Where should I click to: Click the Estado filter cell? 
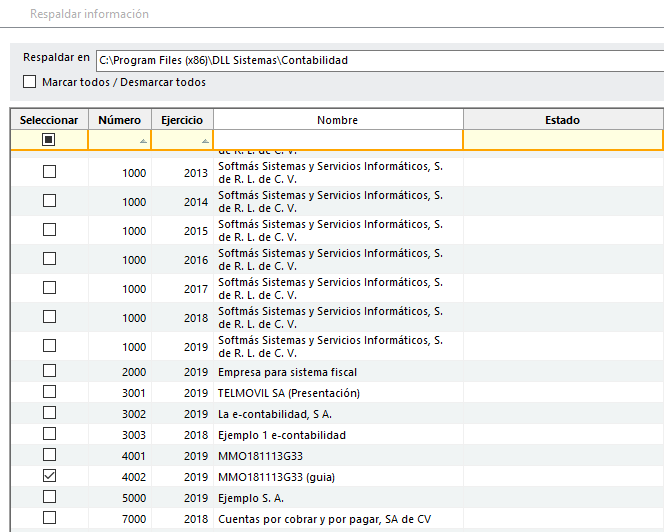562,140
